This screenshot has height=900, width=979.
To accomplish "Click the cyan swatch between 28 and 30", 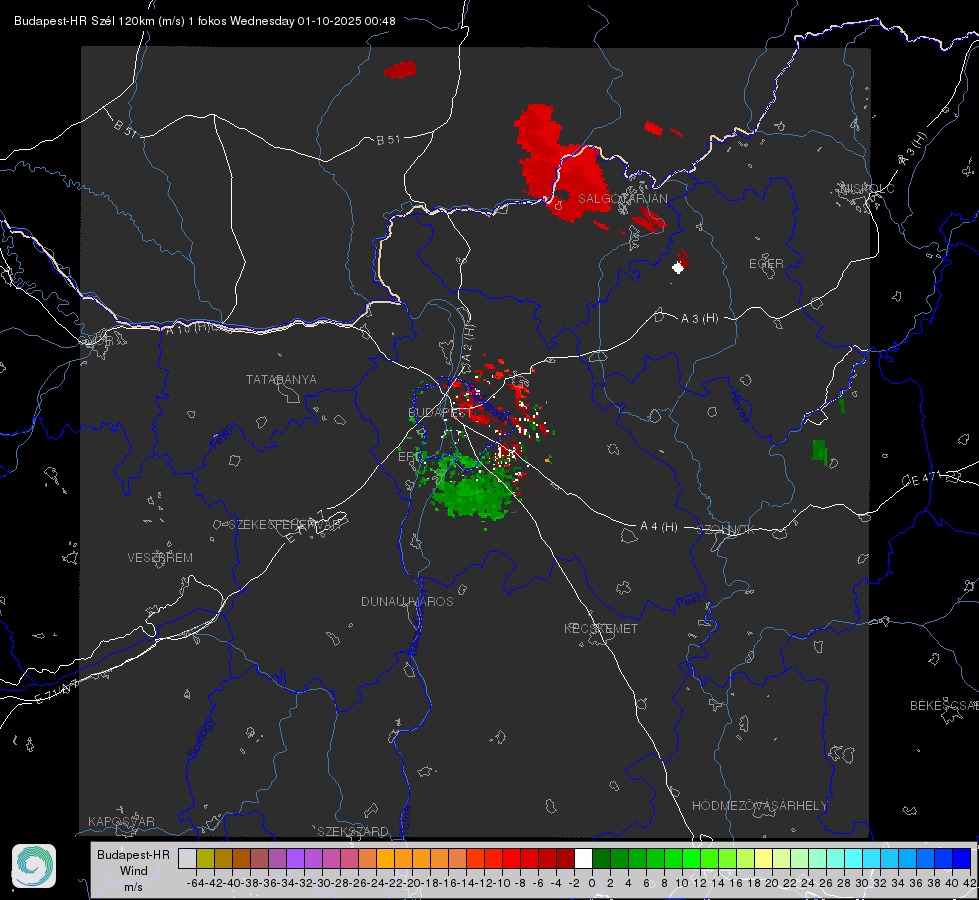I will click(854, 859).
